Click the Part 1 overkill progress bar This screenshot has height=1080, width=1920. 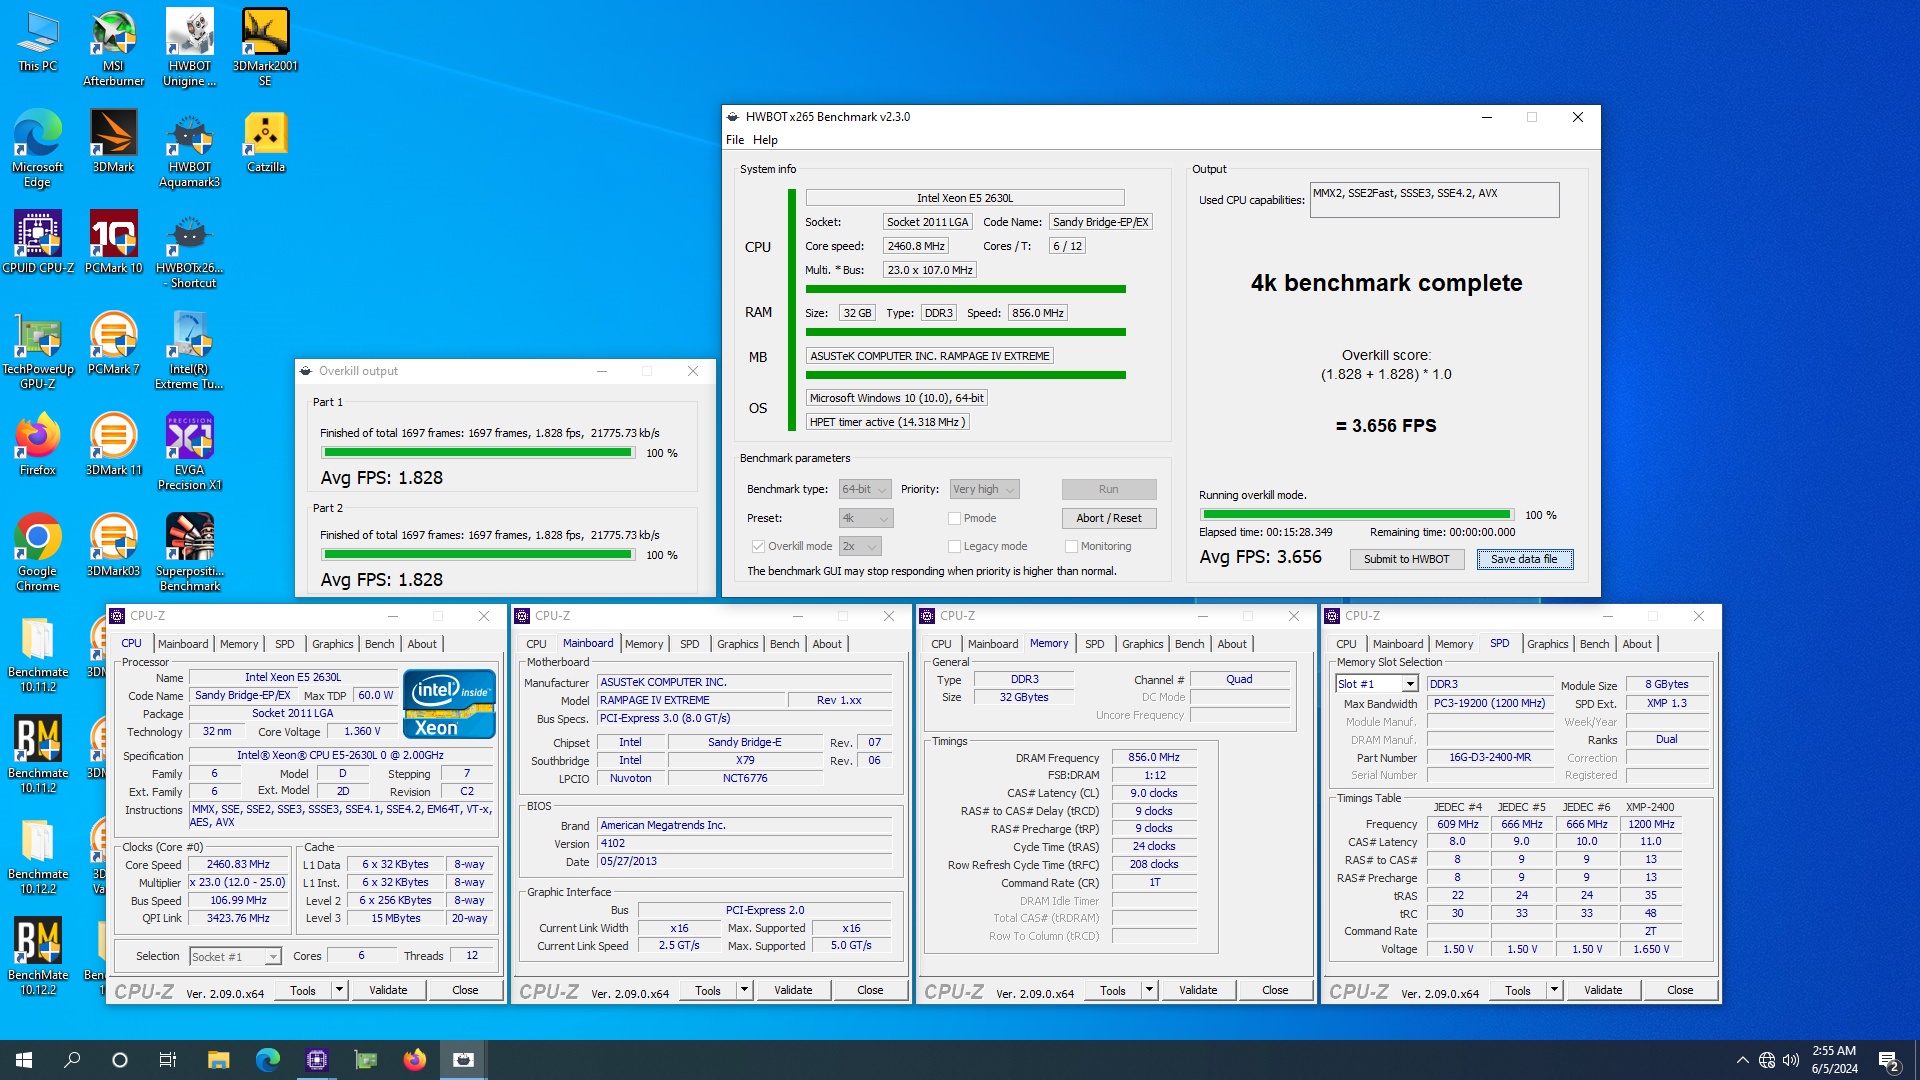(x=478, y=453)
